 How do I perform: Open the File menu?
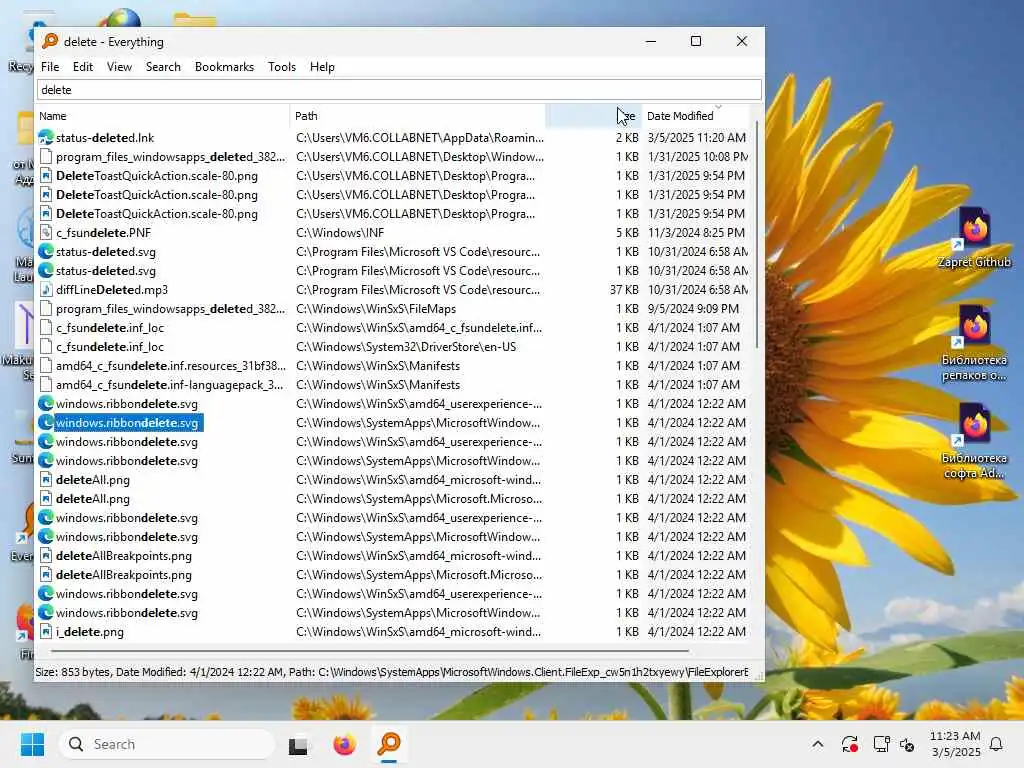point(50,67)
